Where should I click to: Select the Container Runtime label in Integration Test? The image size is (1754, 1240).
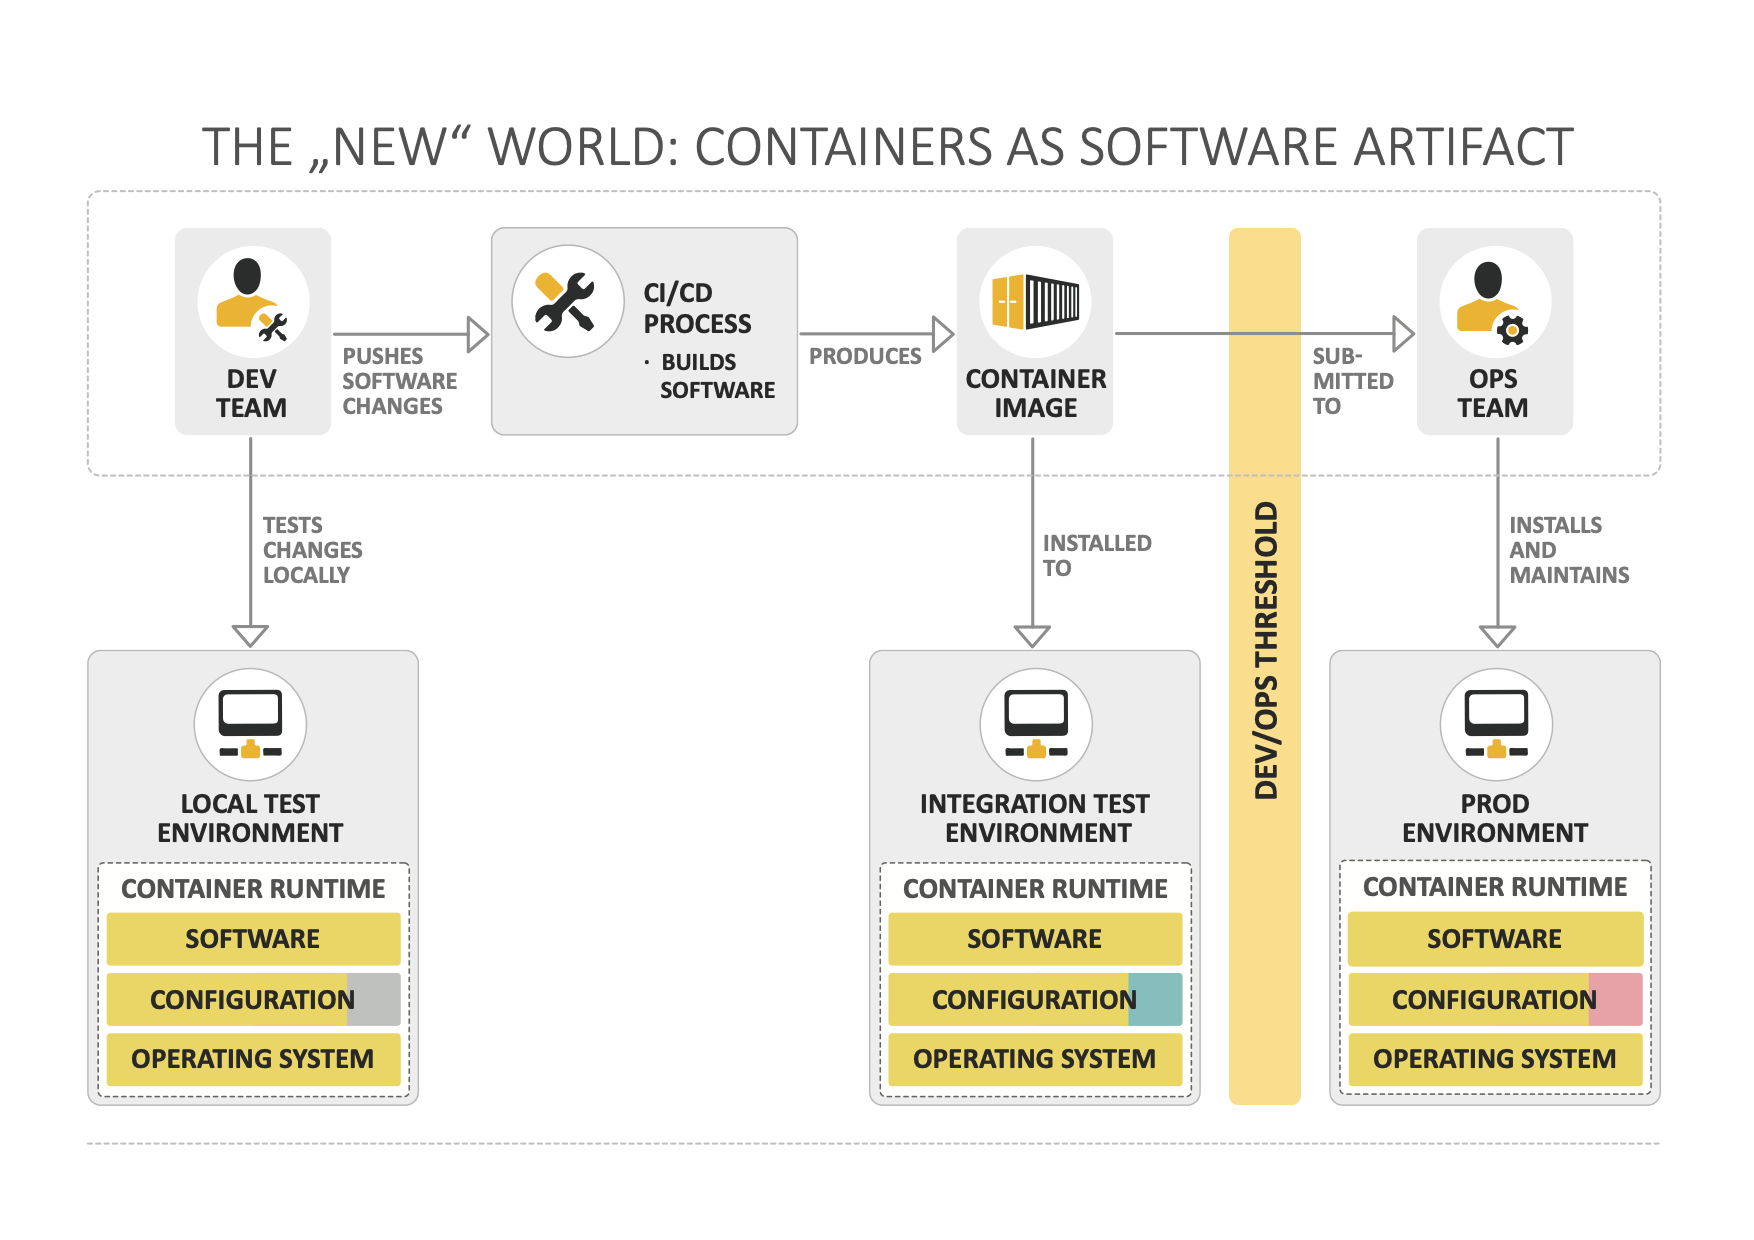click(x=1035, y=889)
